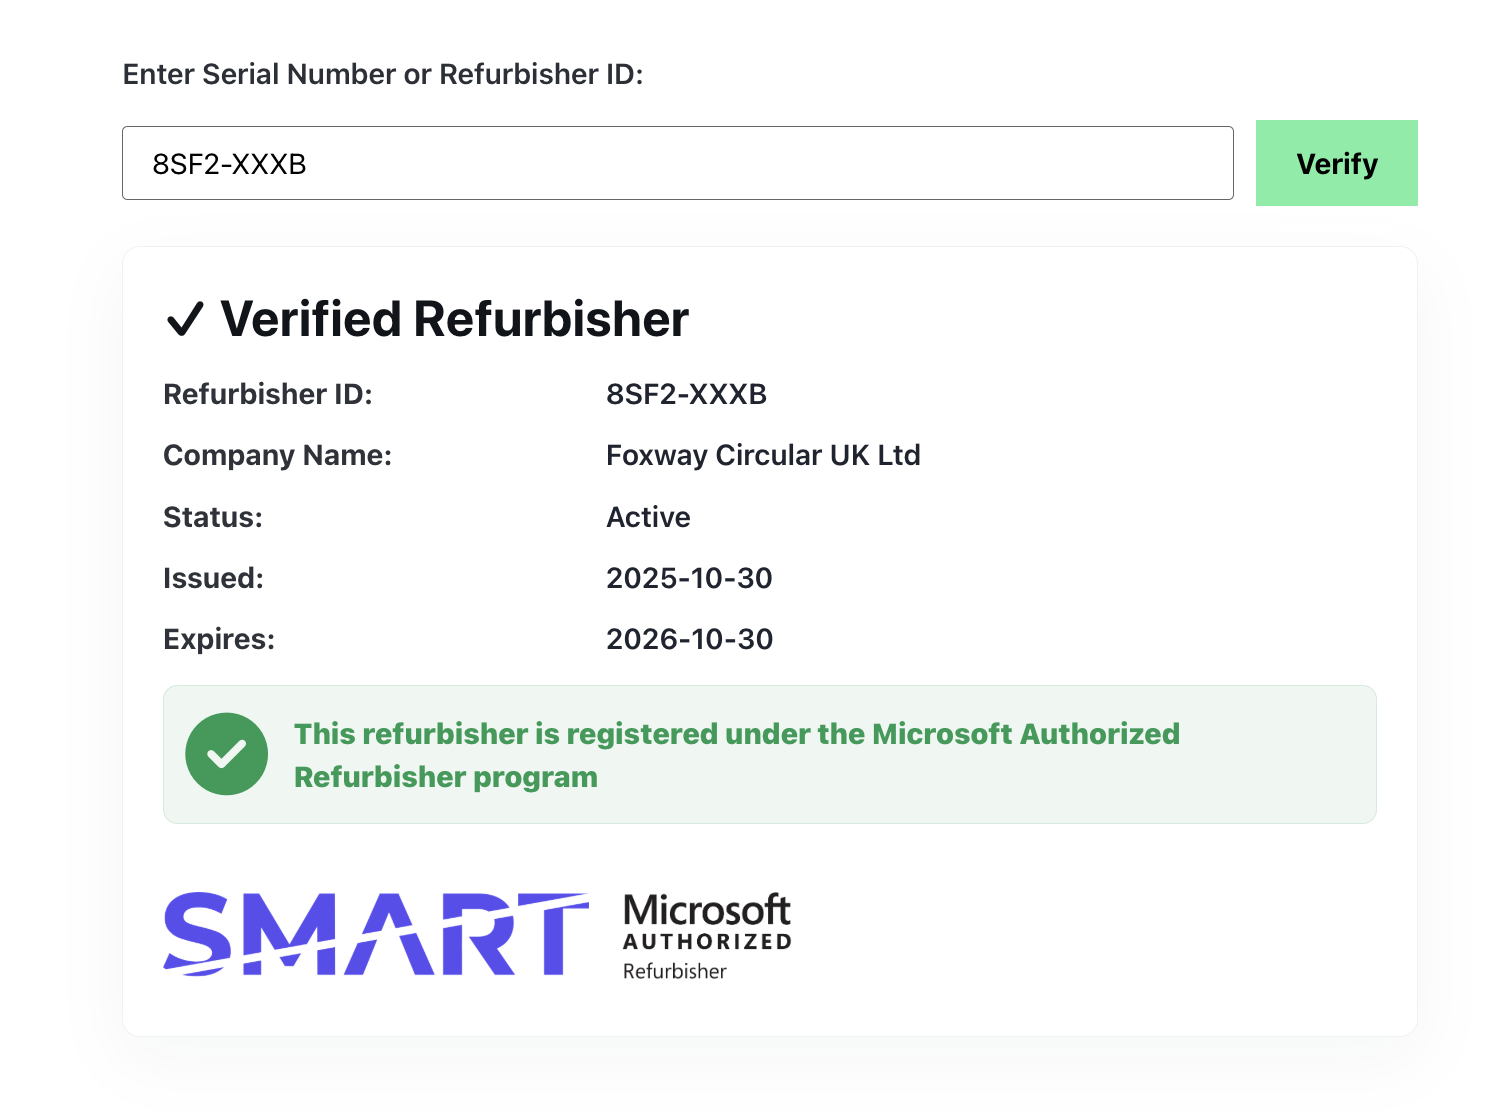Click inside the serial number input field

click(678, 163)
